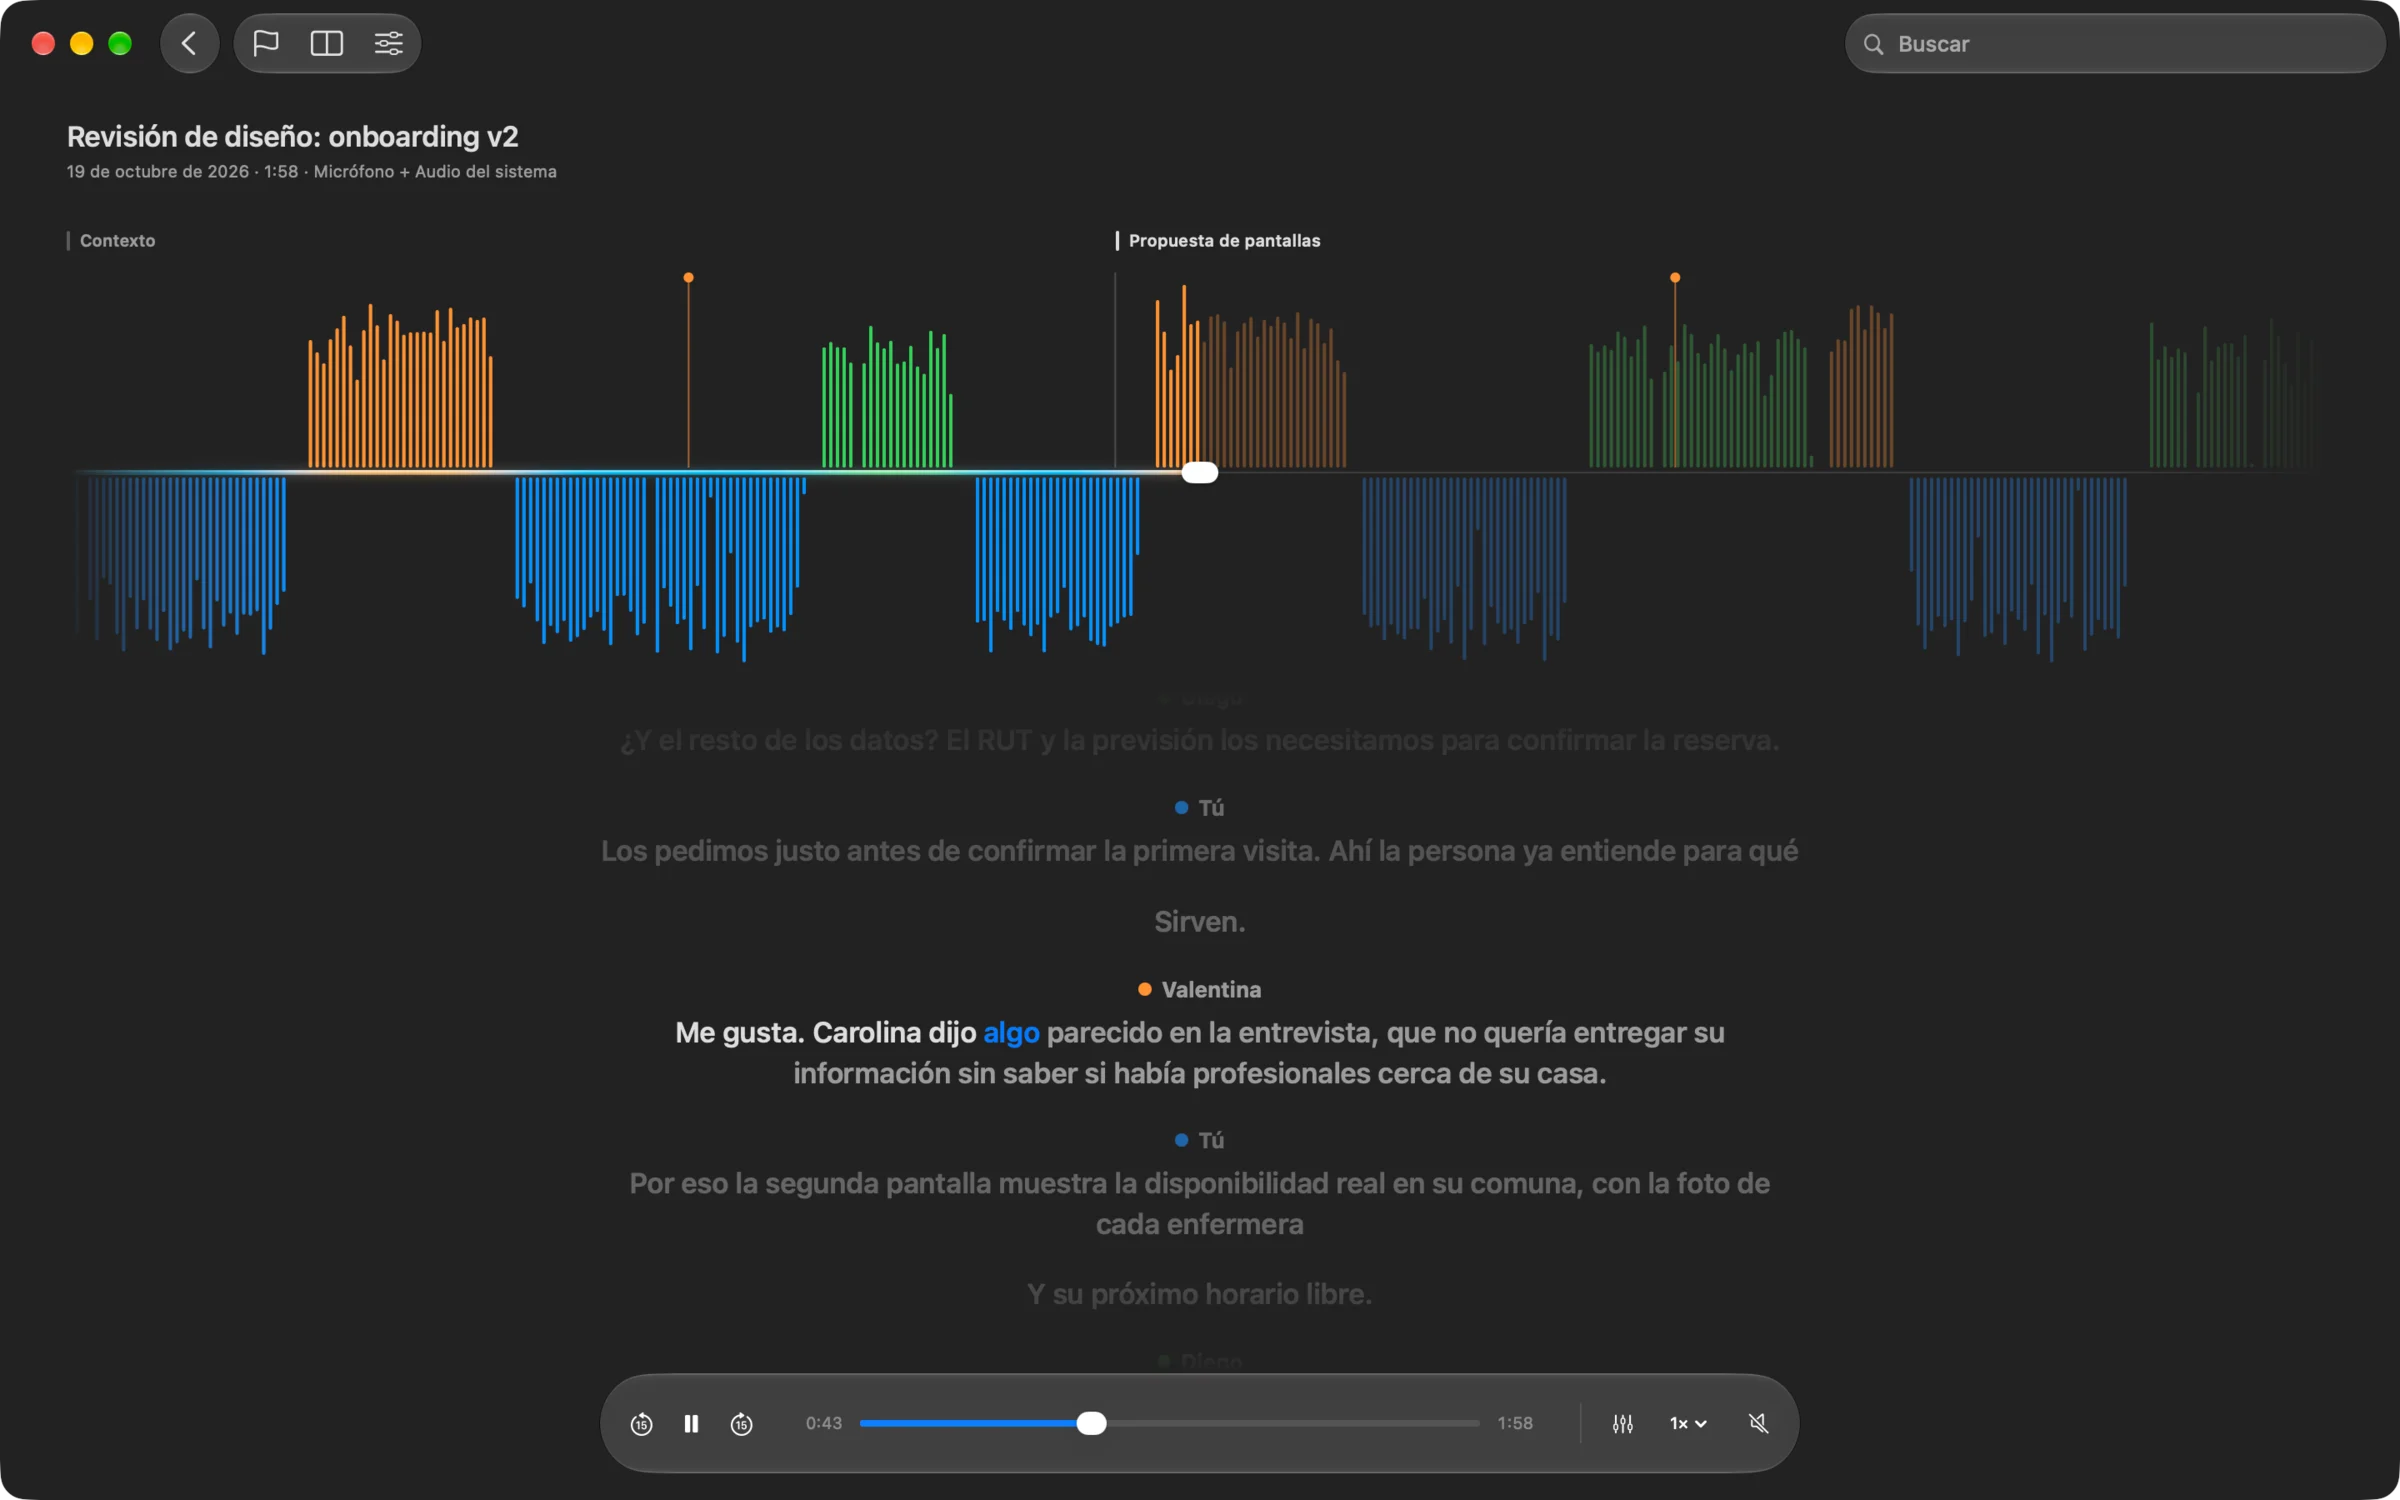Pause the recording playback
This screenshot has height=1500, width=2400.
691,1423
